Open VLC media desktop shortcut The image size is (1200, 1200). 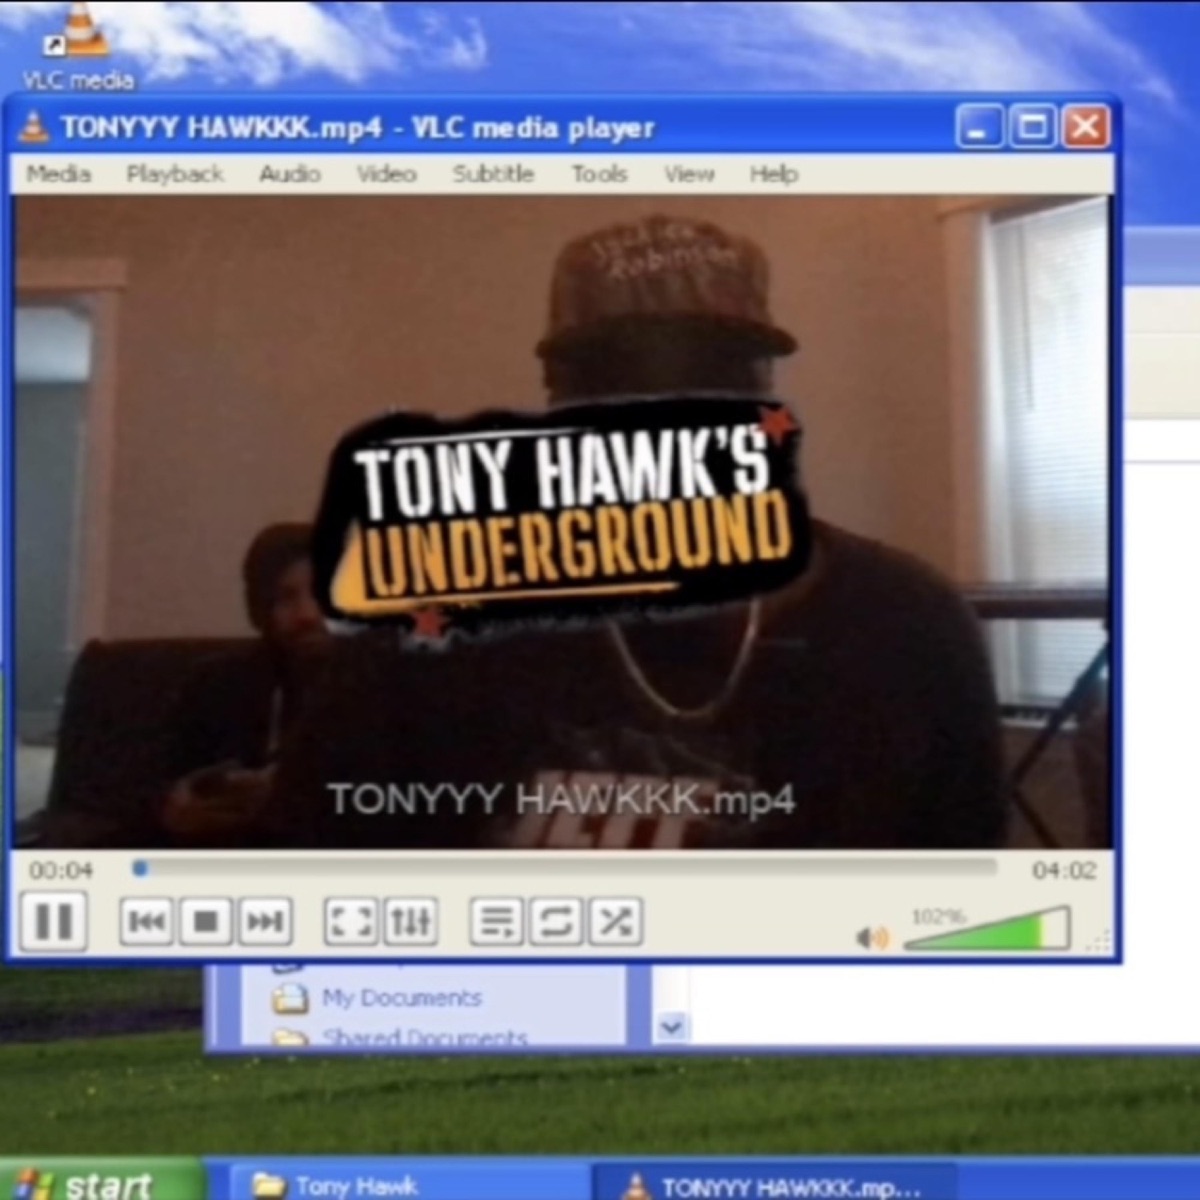tap(78, 45)
